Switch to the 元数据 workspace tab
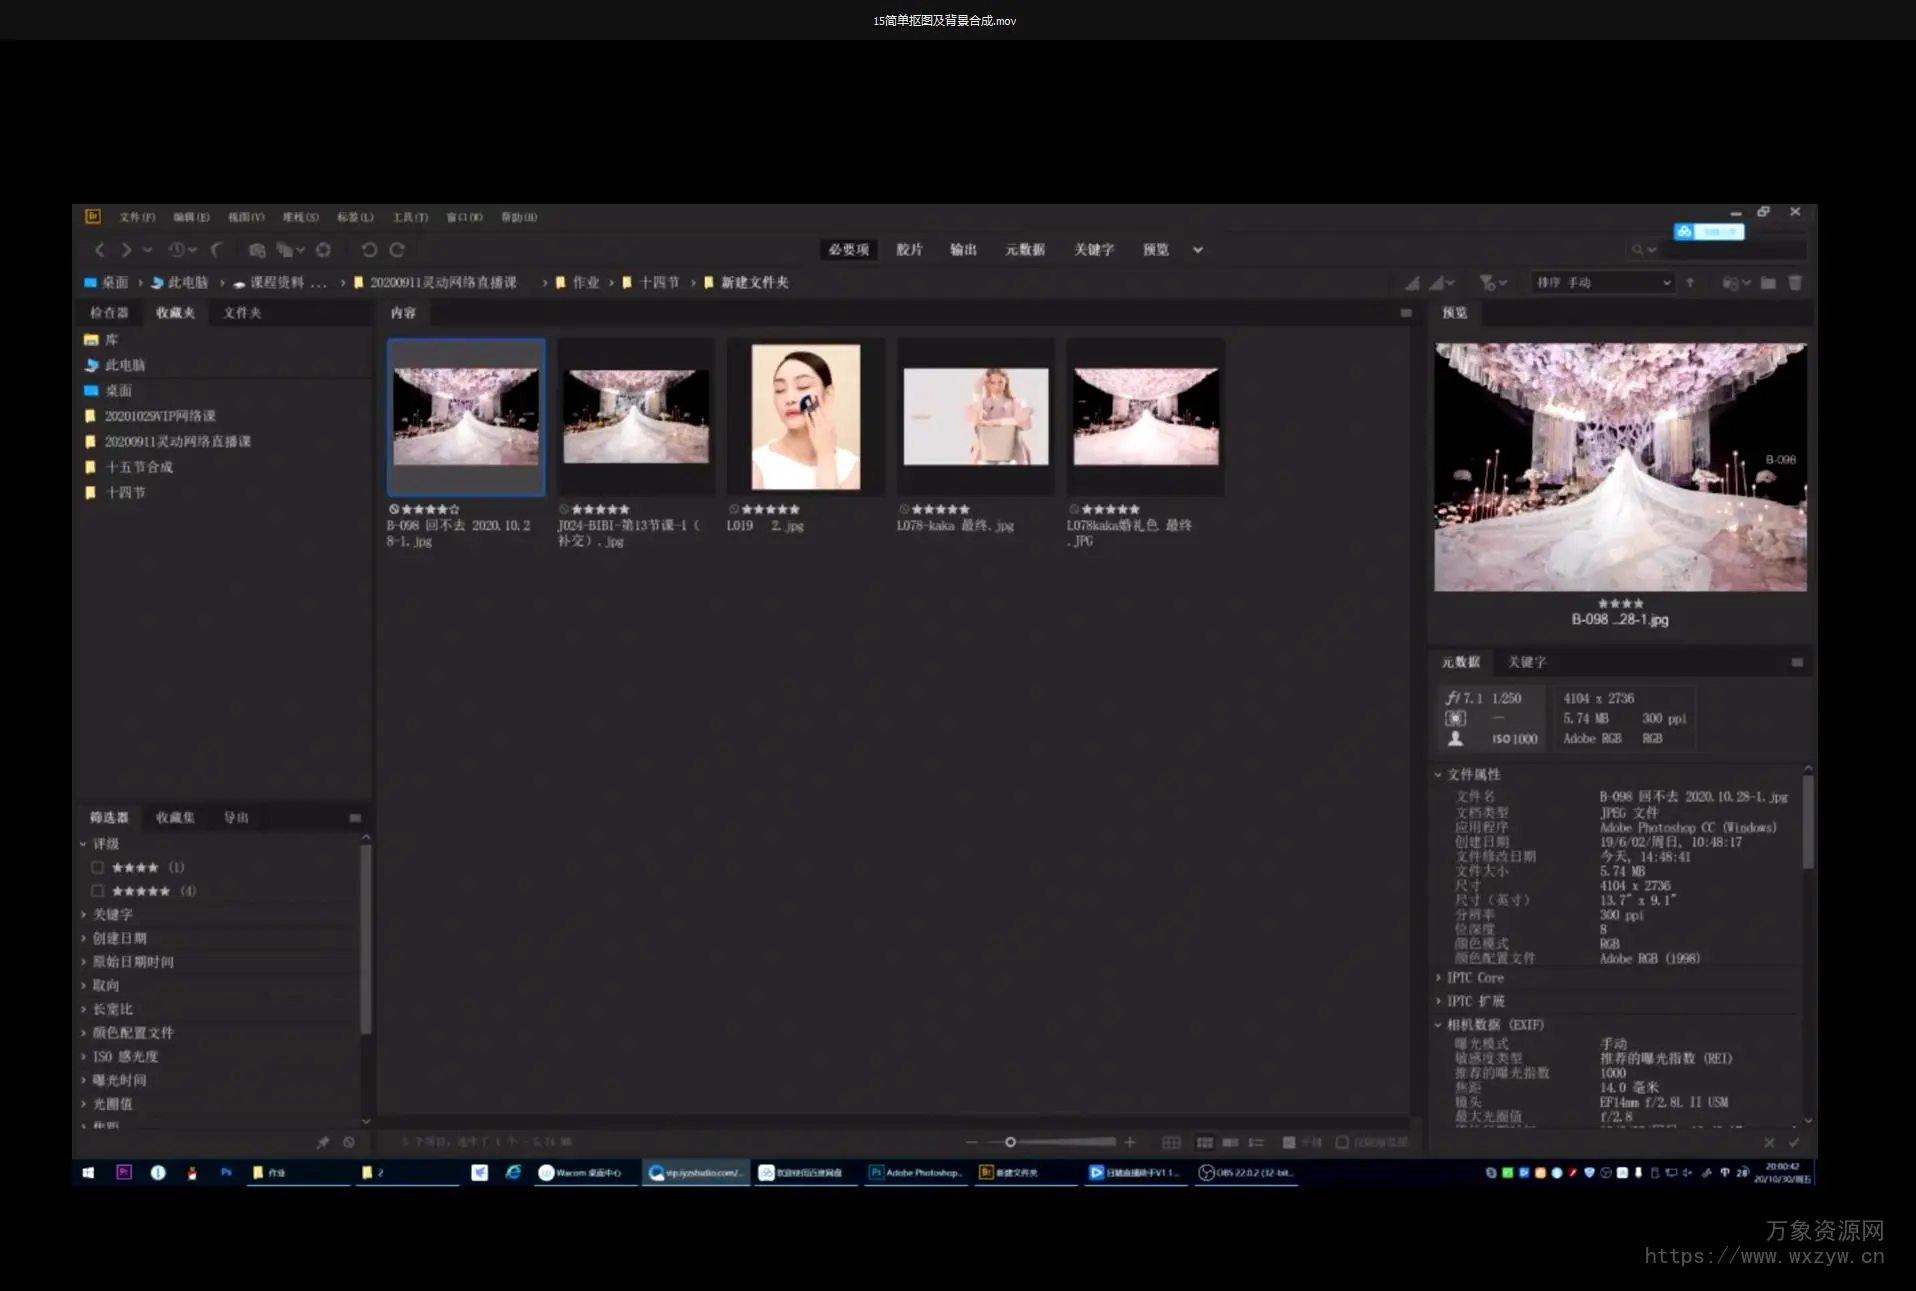Image resolution: width=1916 pixels, height=1291 pixels. [x=1024, y=250]
